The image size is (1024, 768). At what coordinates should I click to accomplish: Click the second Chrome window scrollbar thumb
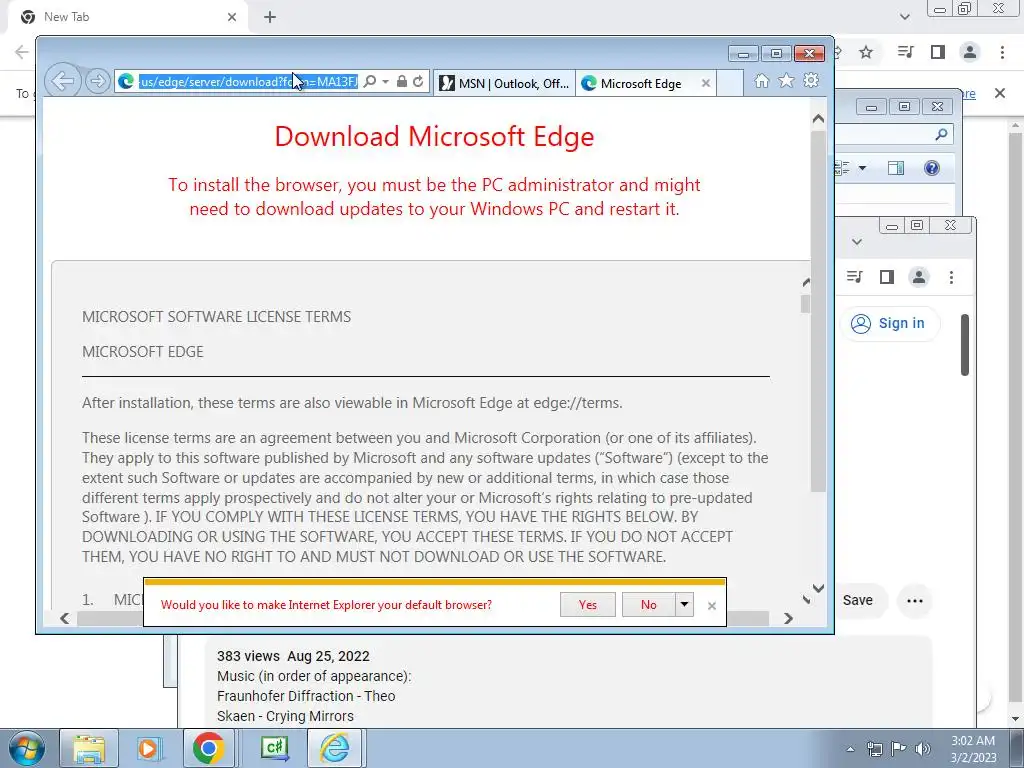965,345
